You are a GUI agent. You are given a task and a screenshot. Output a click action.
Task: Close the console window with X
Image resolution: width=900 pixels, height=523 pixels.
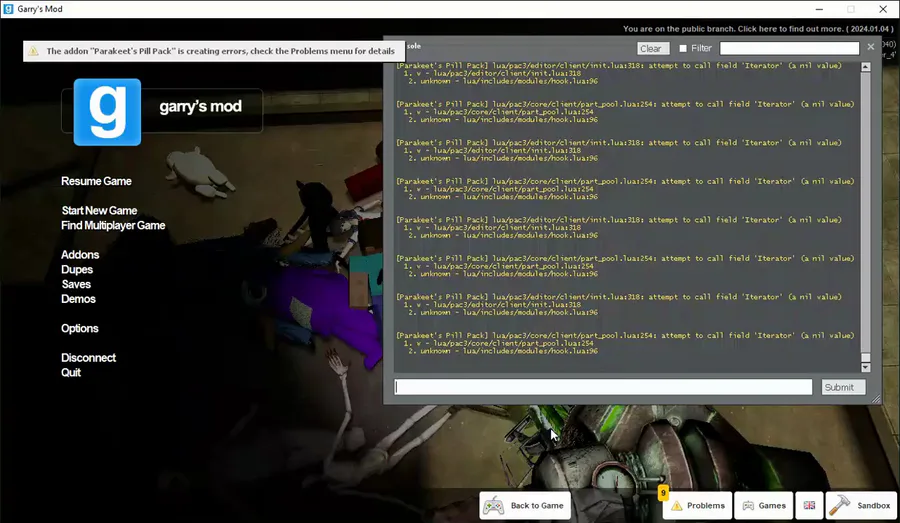871,47
